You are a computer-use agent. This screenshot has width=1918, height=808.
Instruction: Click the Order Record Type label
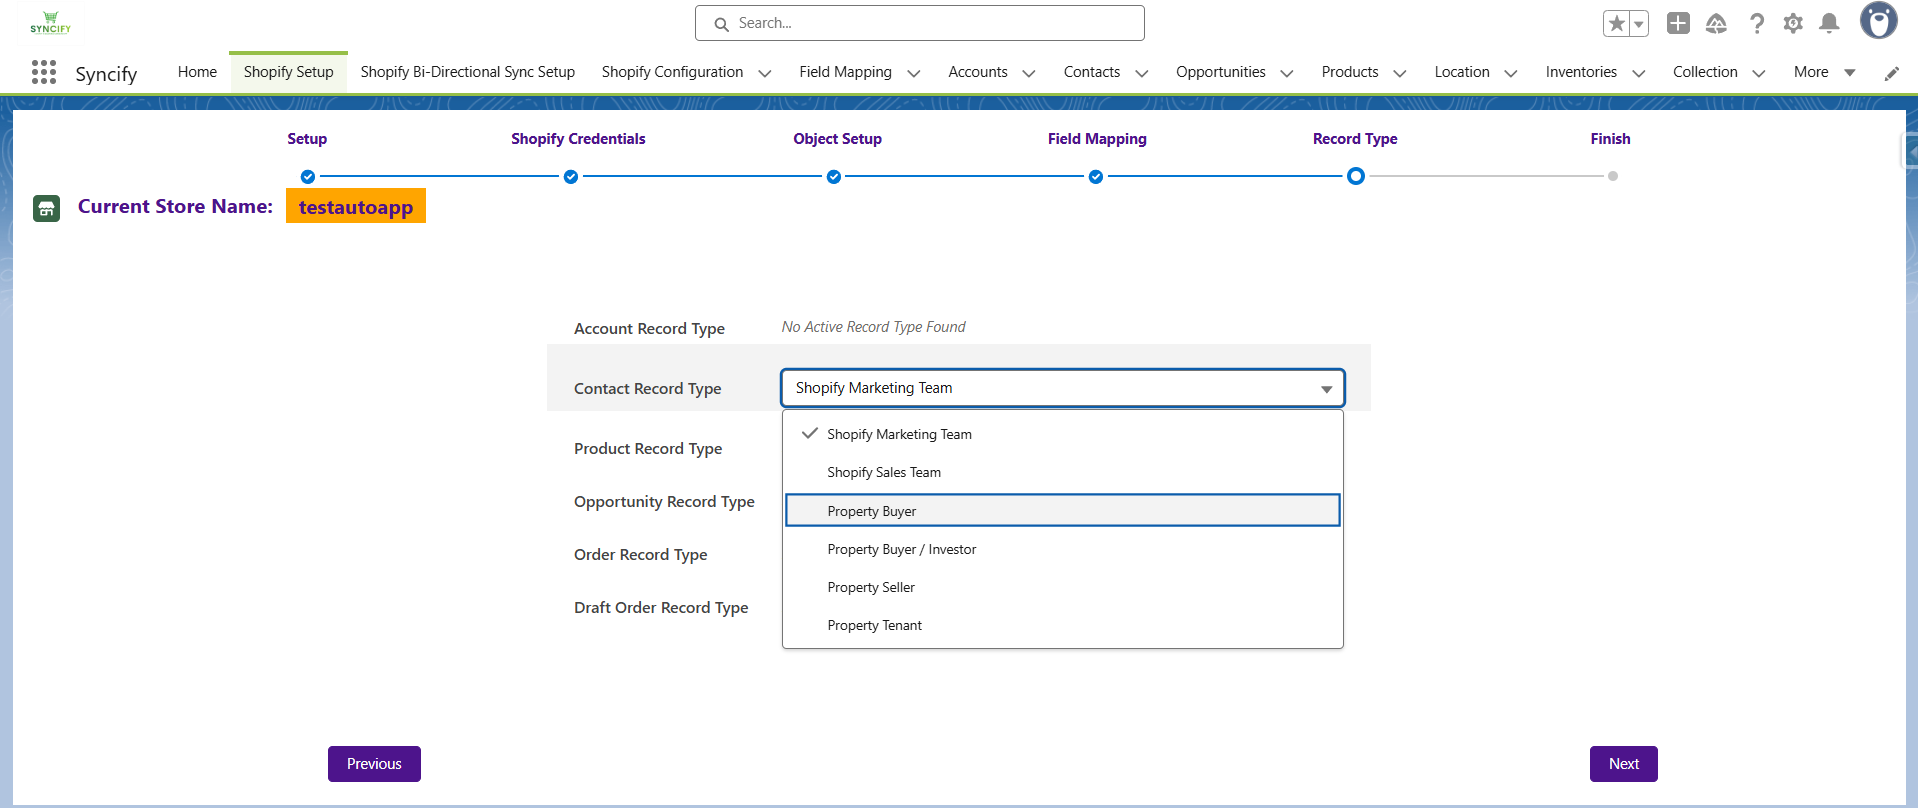click(640, 555)
